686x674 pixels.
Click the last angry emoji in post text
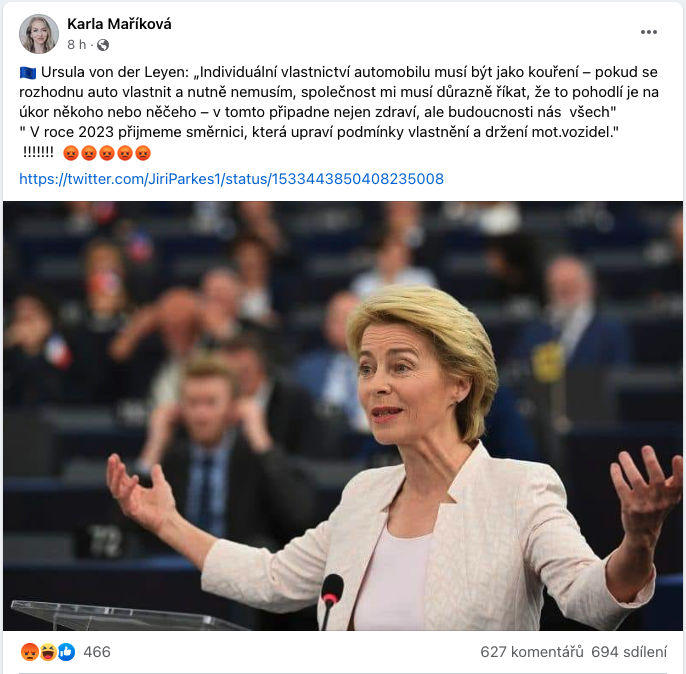(143, 153)
